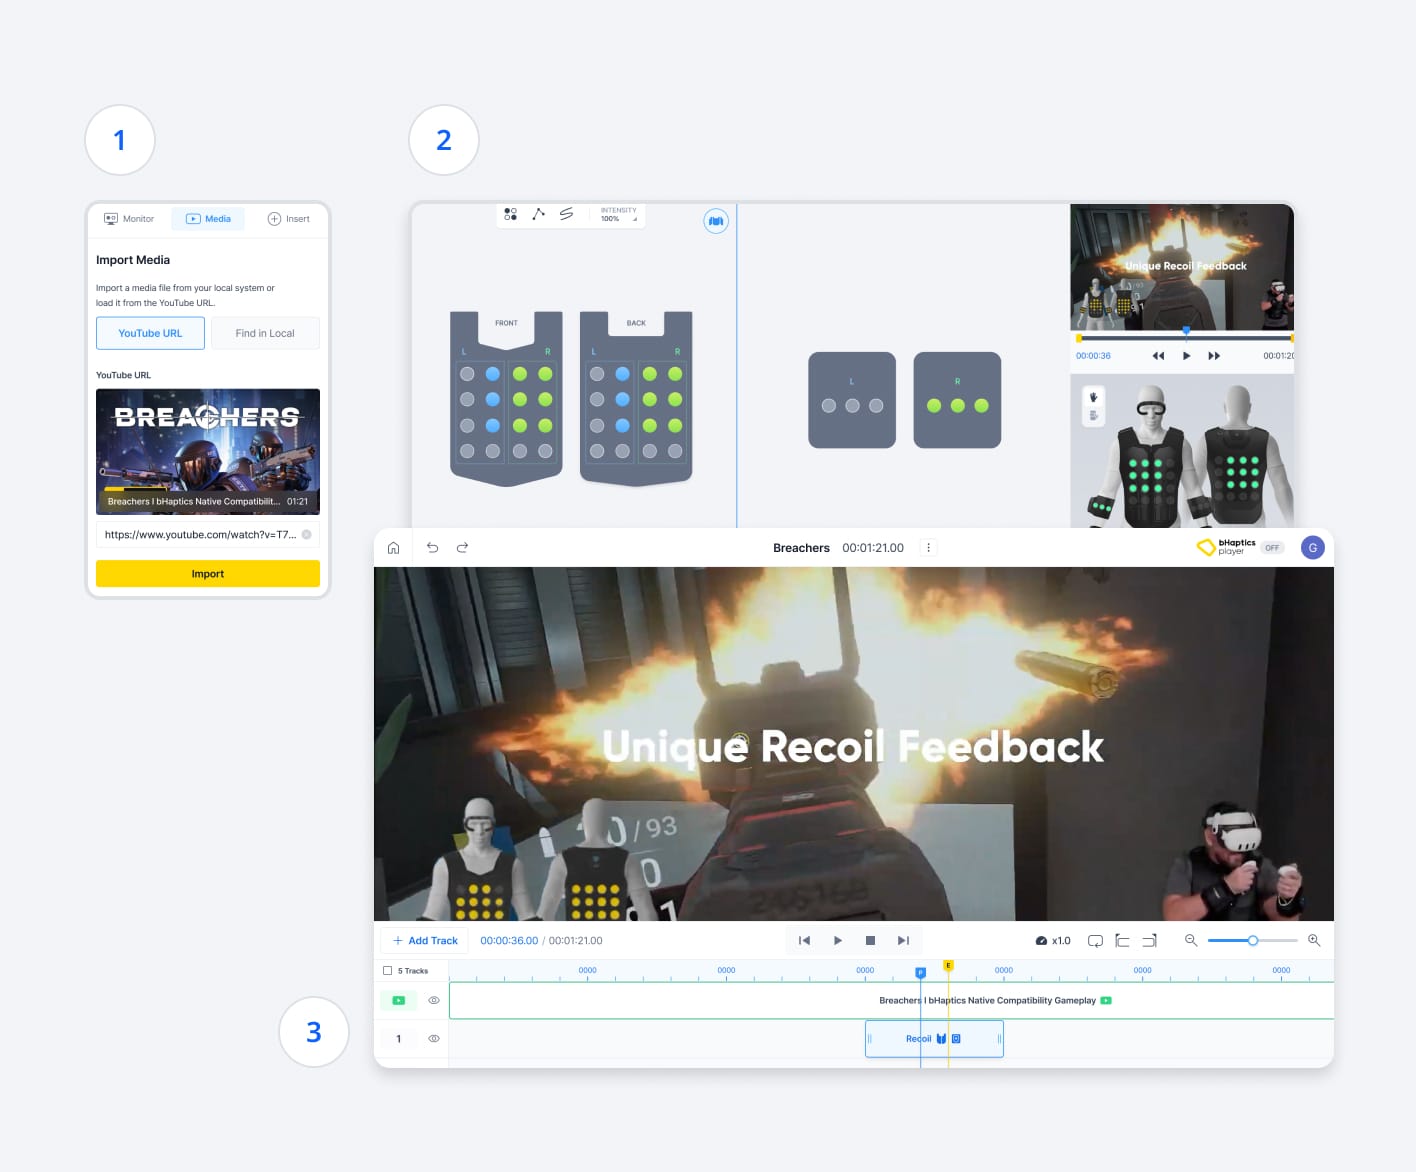Open the playback speed x1.0 selector
This screenshot has height=1172, width=1416.
tap(1052, 940)
